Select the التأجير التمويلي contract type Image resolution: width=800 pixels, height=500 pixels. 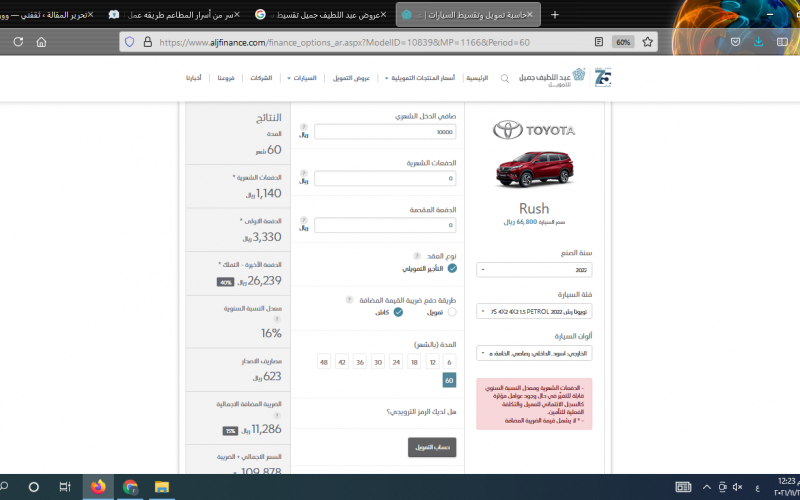pyautogui.click(x=452, y=268)
